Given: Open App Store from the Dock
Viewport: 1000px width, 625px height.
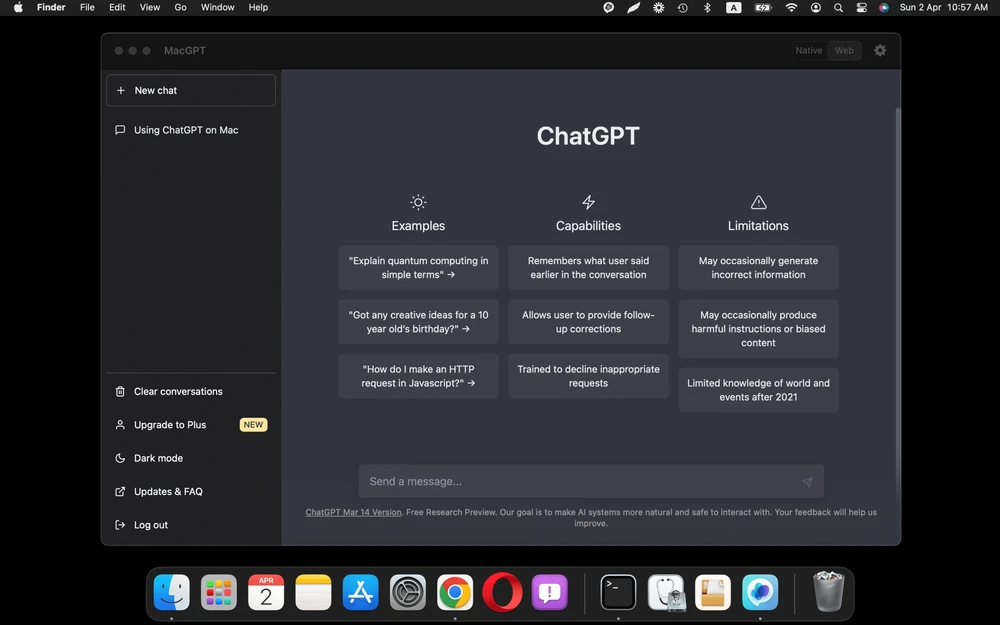Looking at the screenshot, I should [x=360, y=592].
